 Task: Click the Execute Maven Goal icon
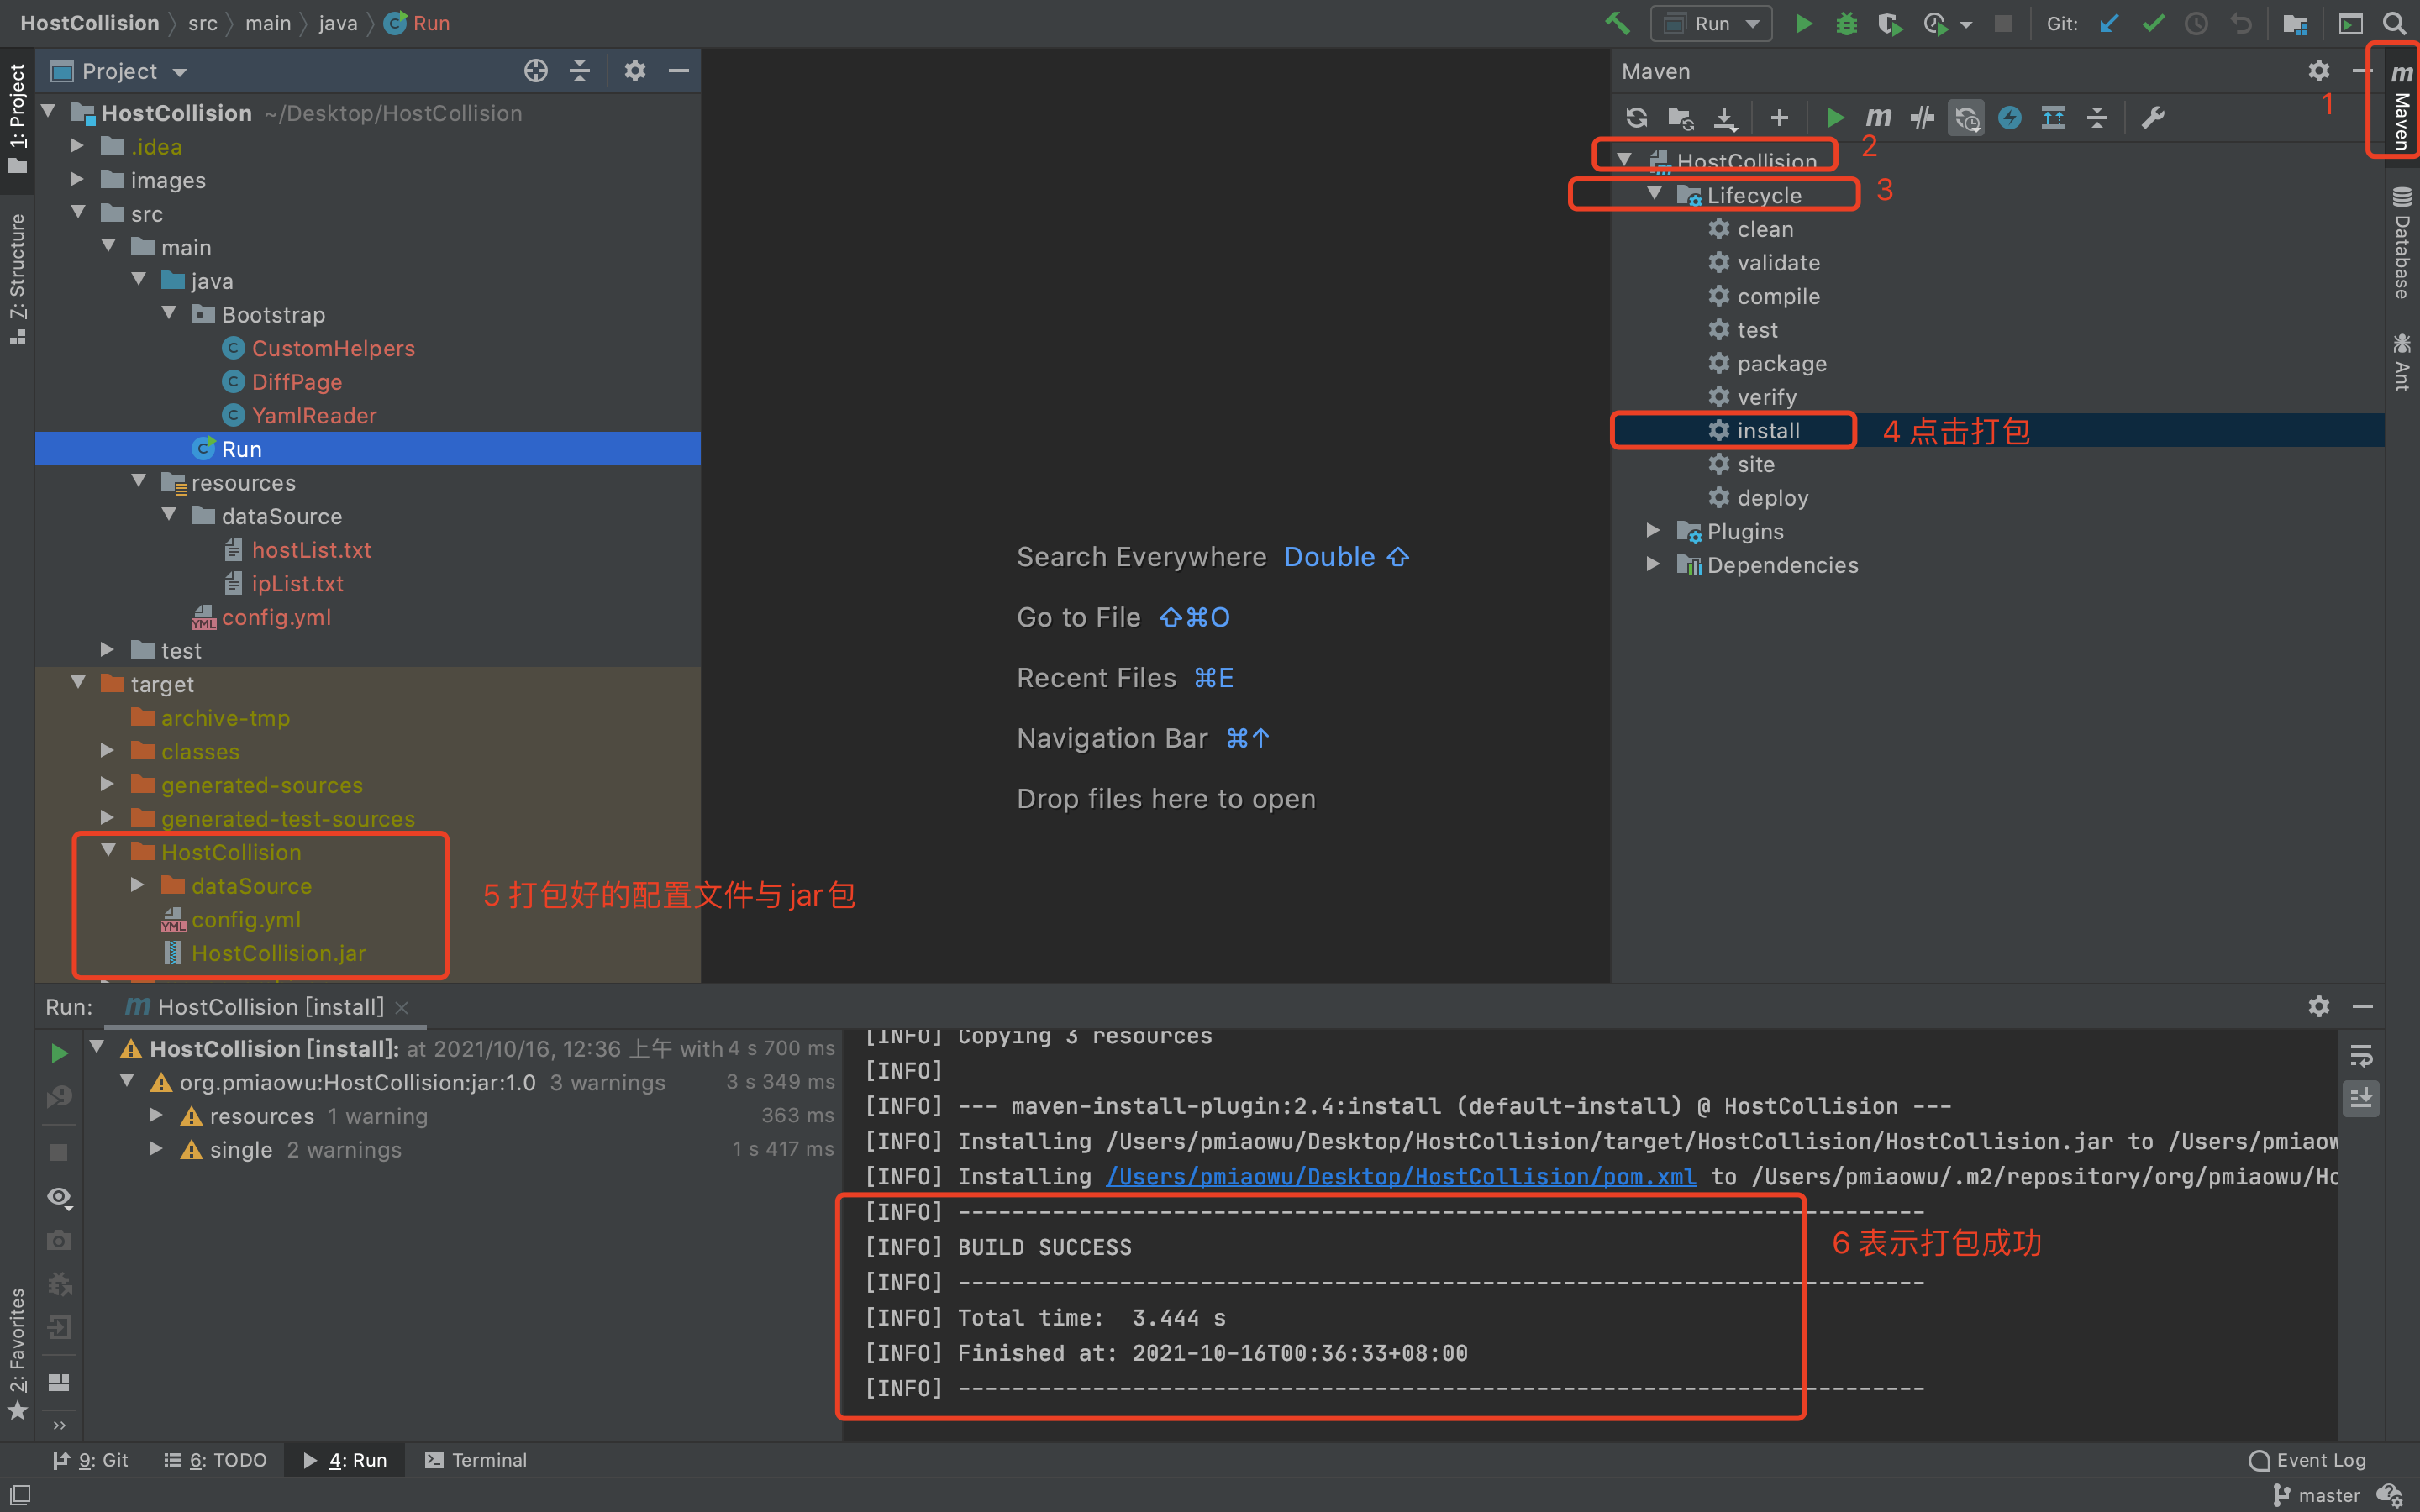tap(1878, 118)
